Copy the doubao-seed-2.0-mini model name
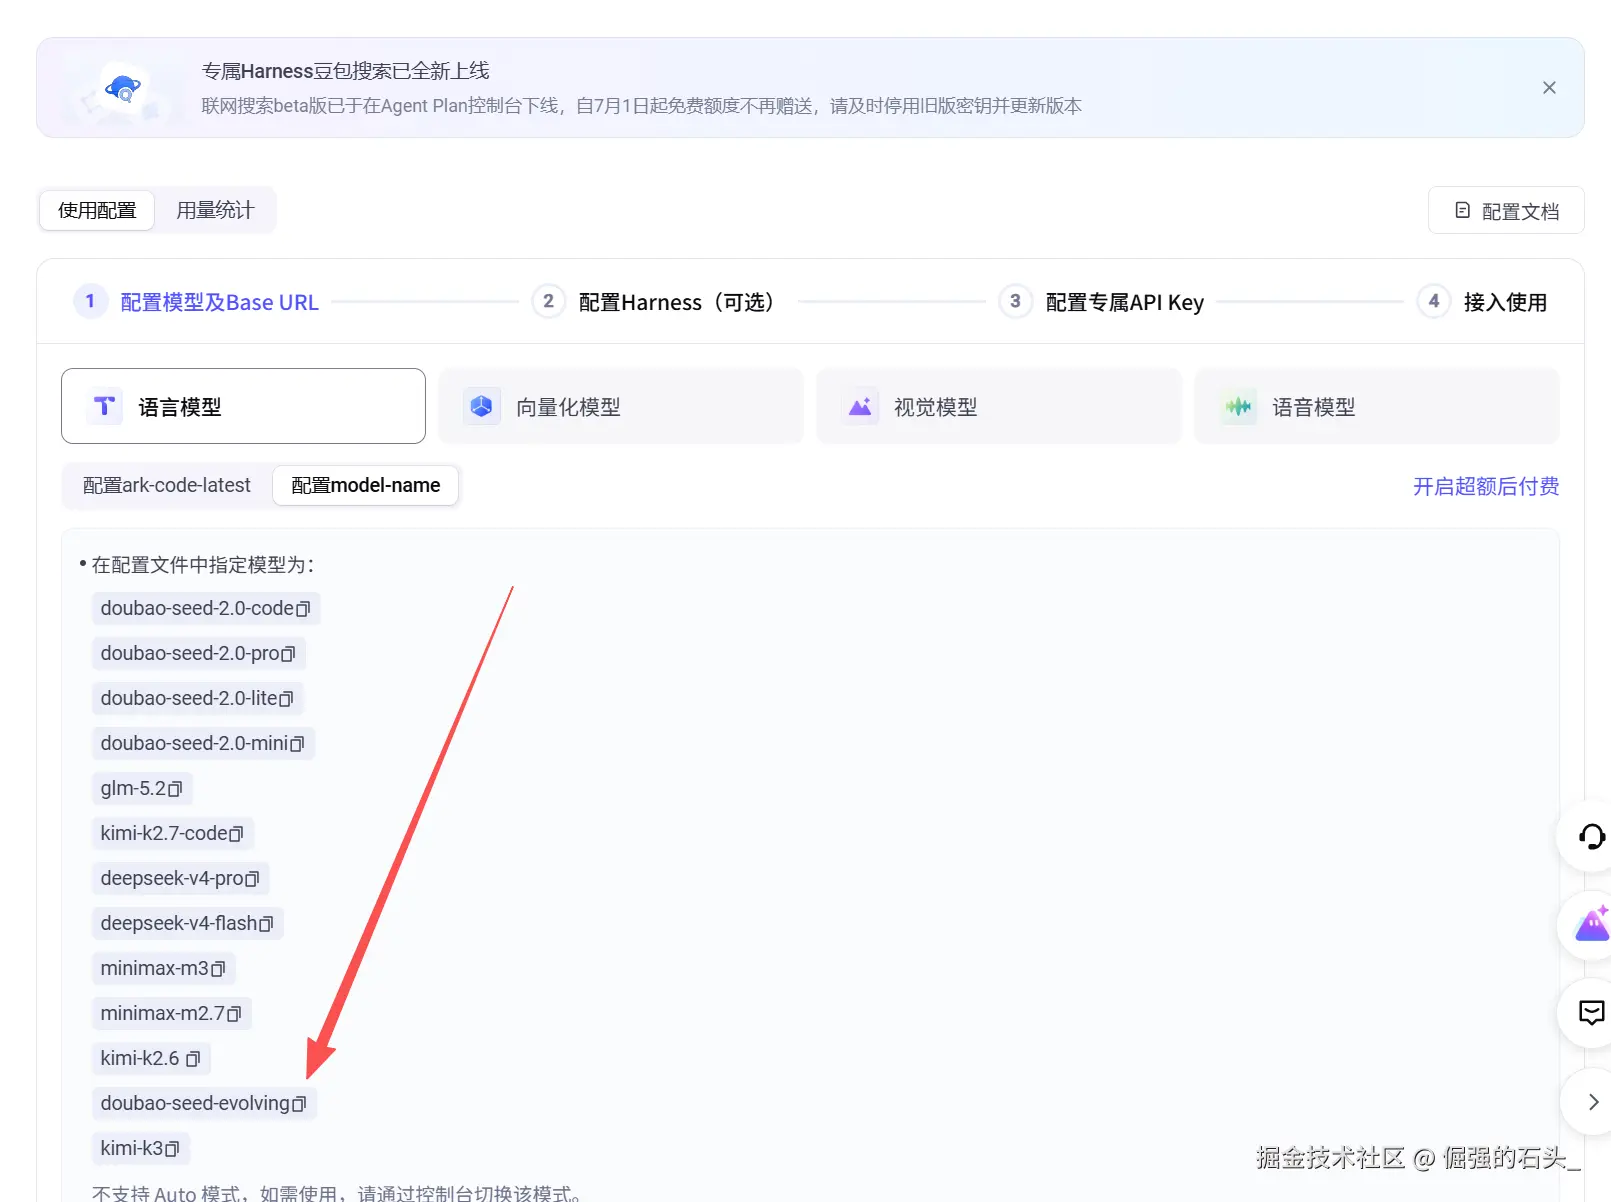Image resolution: width=1611 pixels, height=1202 pixels. click(297, 744)
